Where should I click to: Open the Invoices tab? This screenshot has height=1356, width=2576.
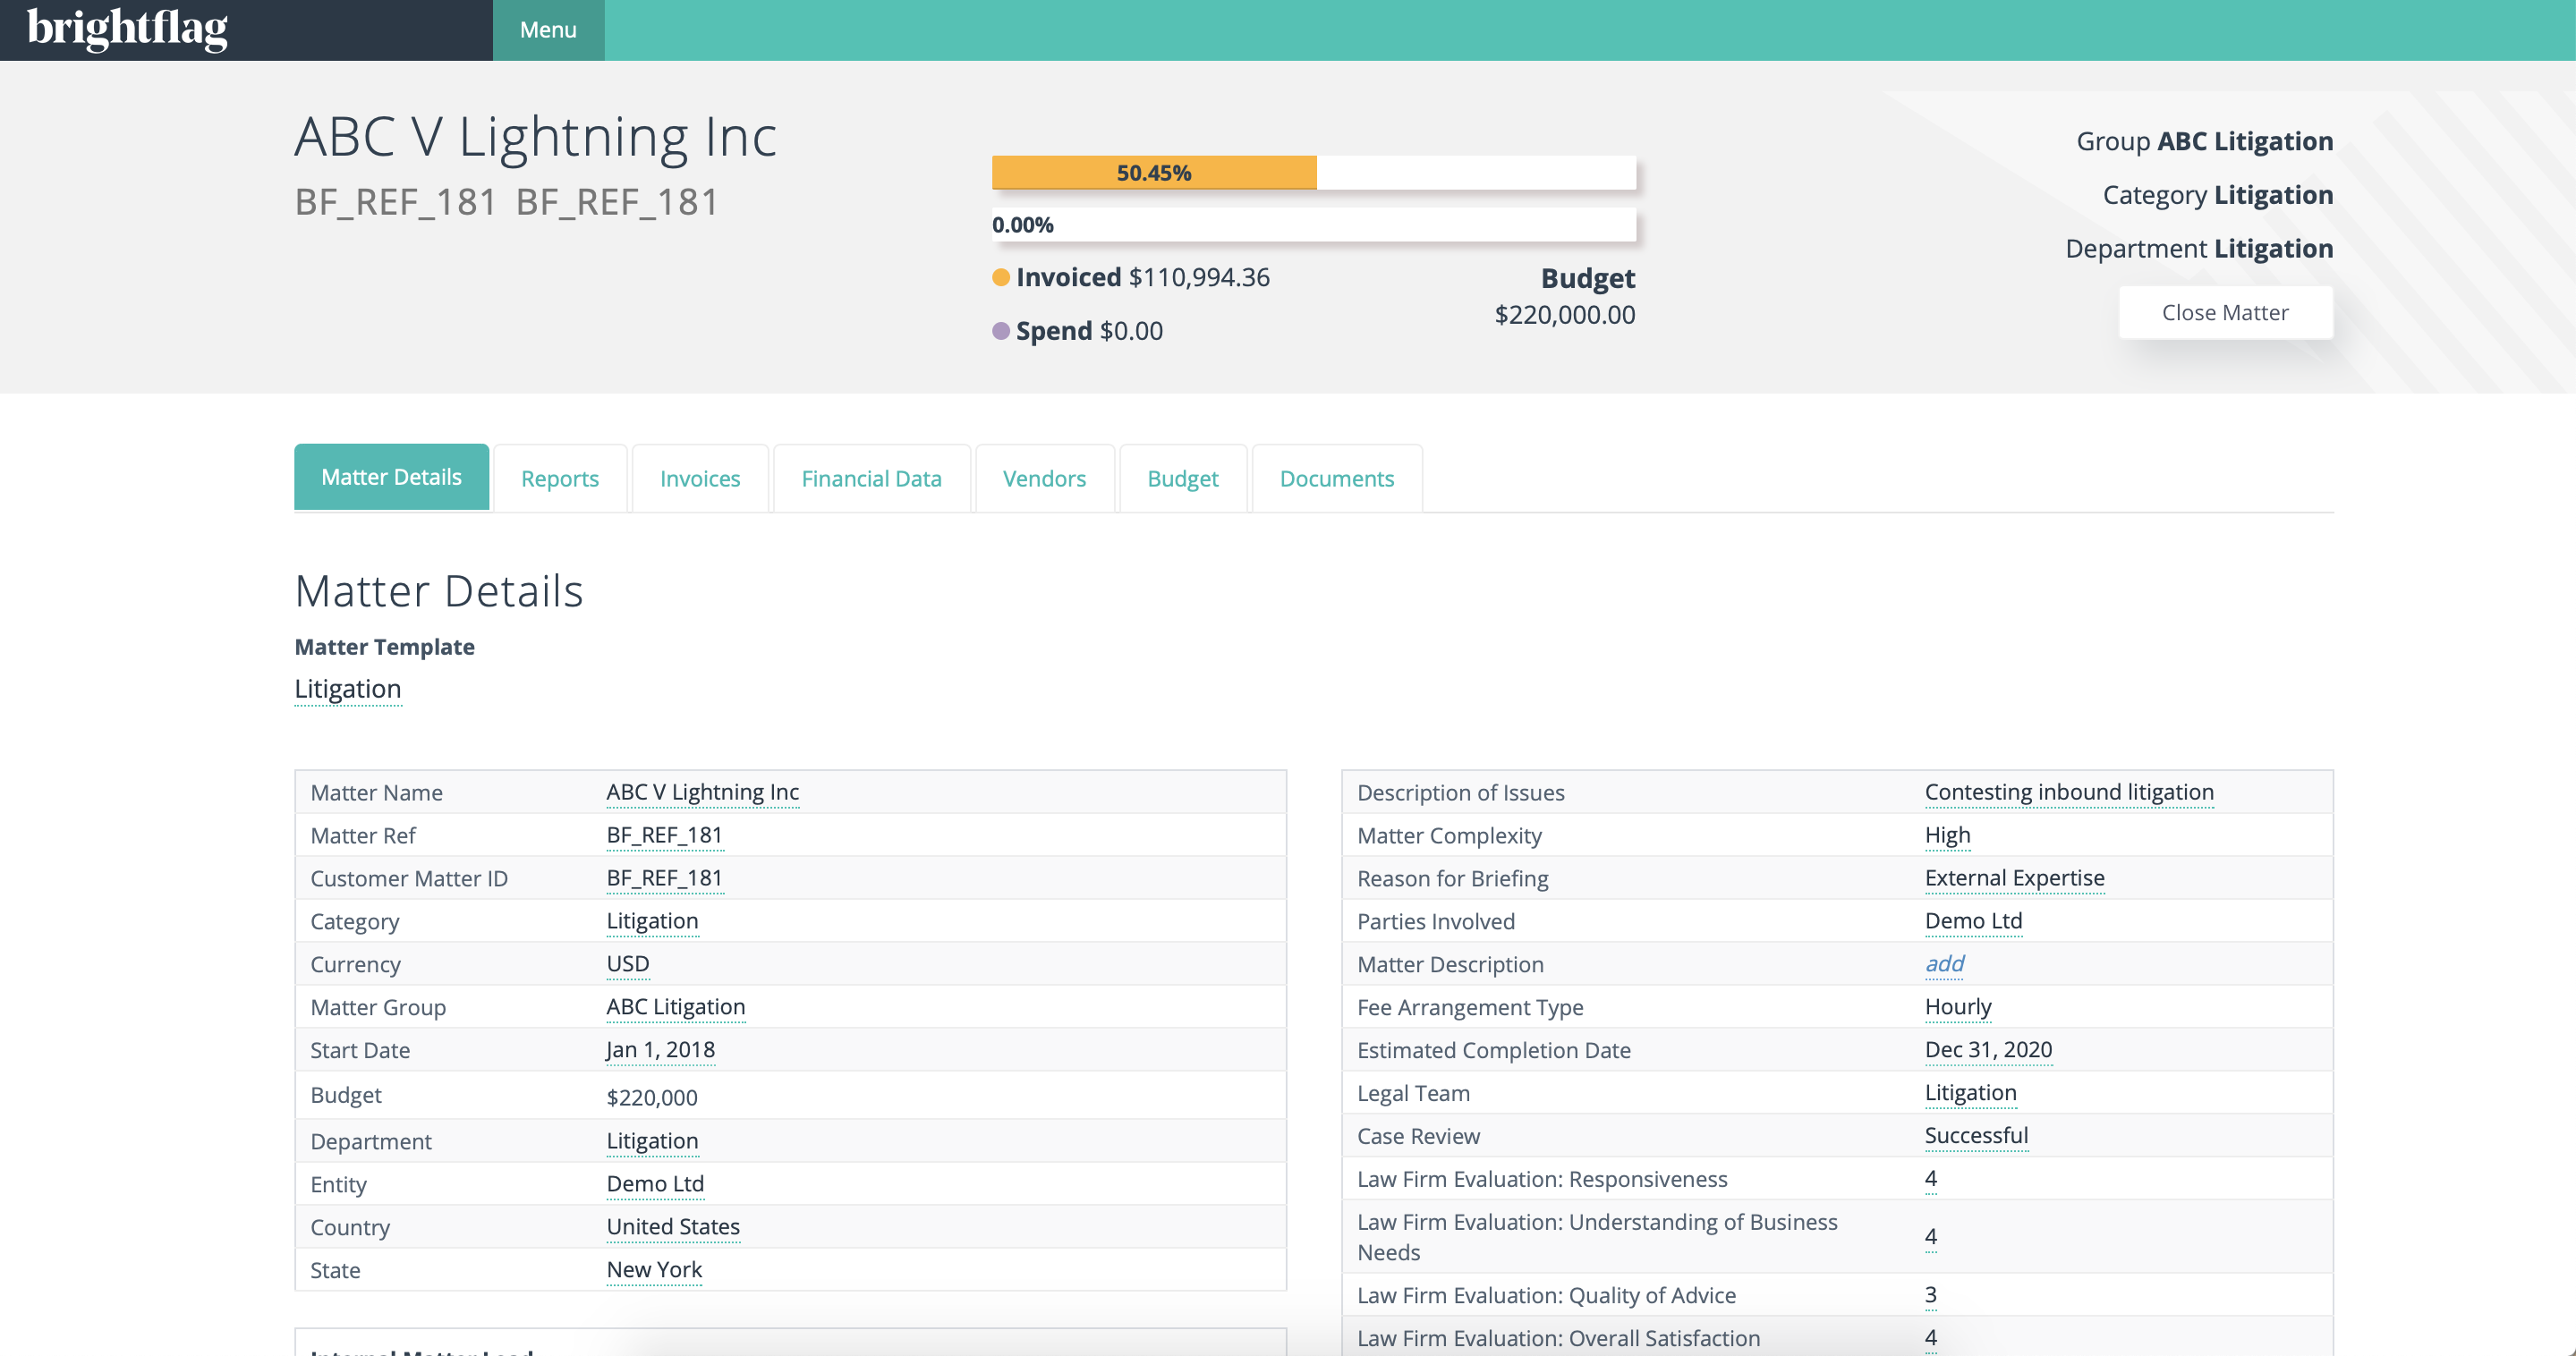click(698, 478)
